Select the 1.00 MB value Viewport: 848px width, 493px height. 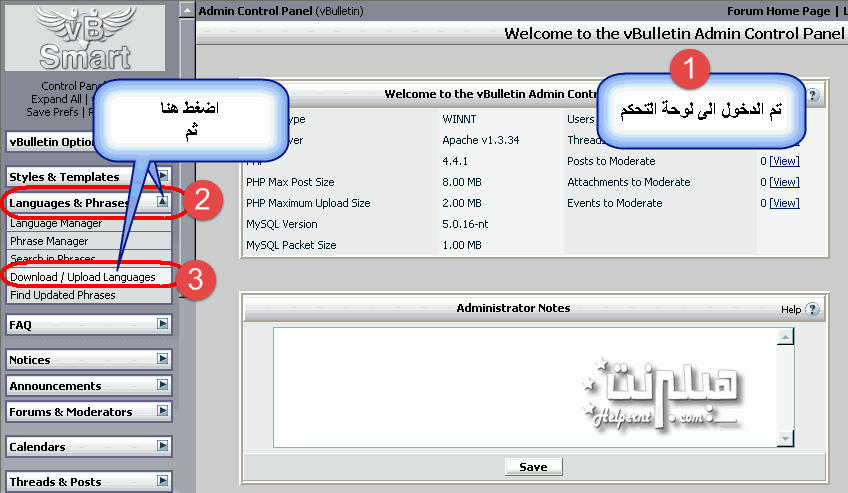click(462, 245)
